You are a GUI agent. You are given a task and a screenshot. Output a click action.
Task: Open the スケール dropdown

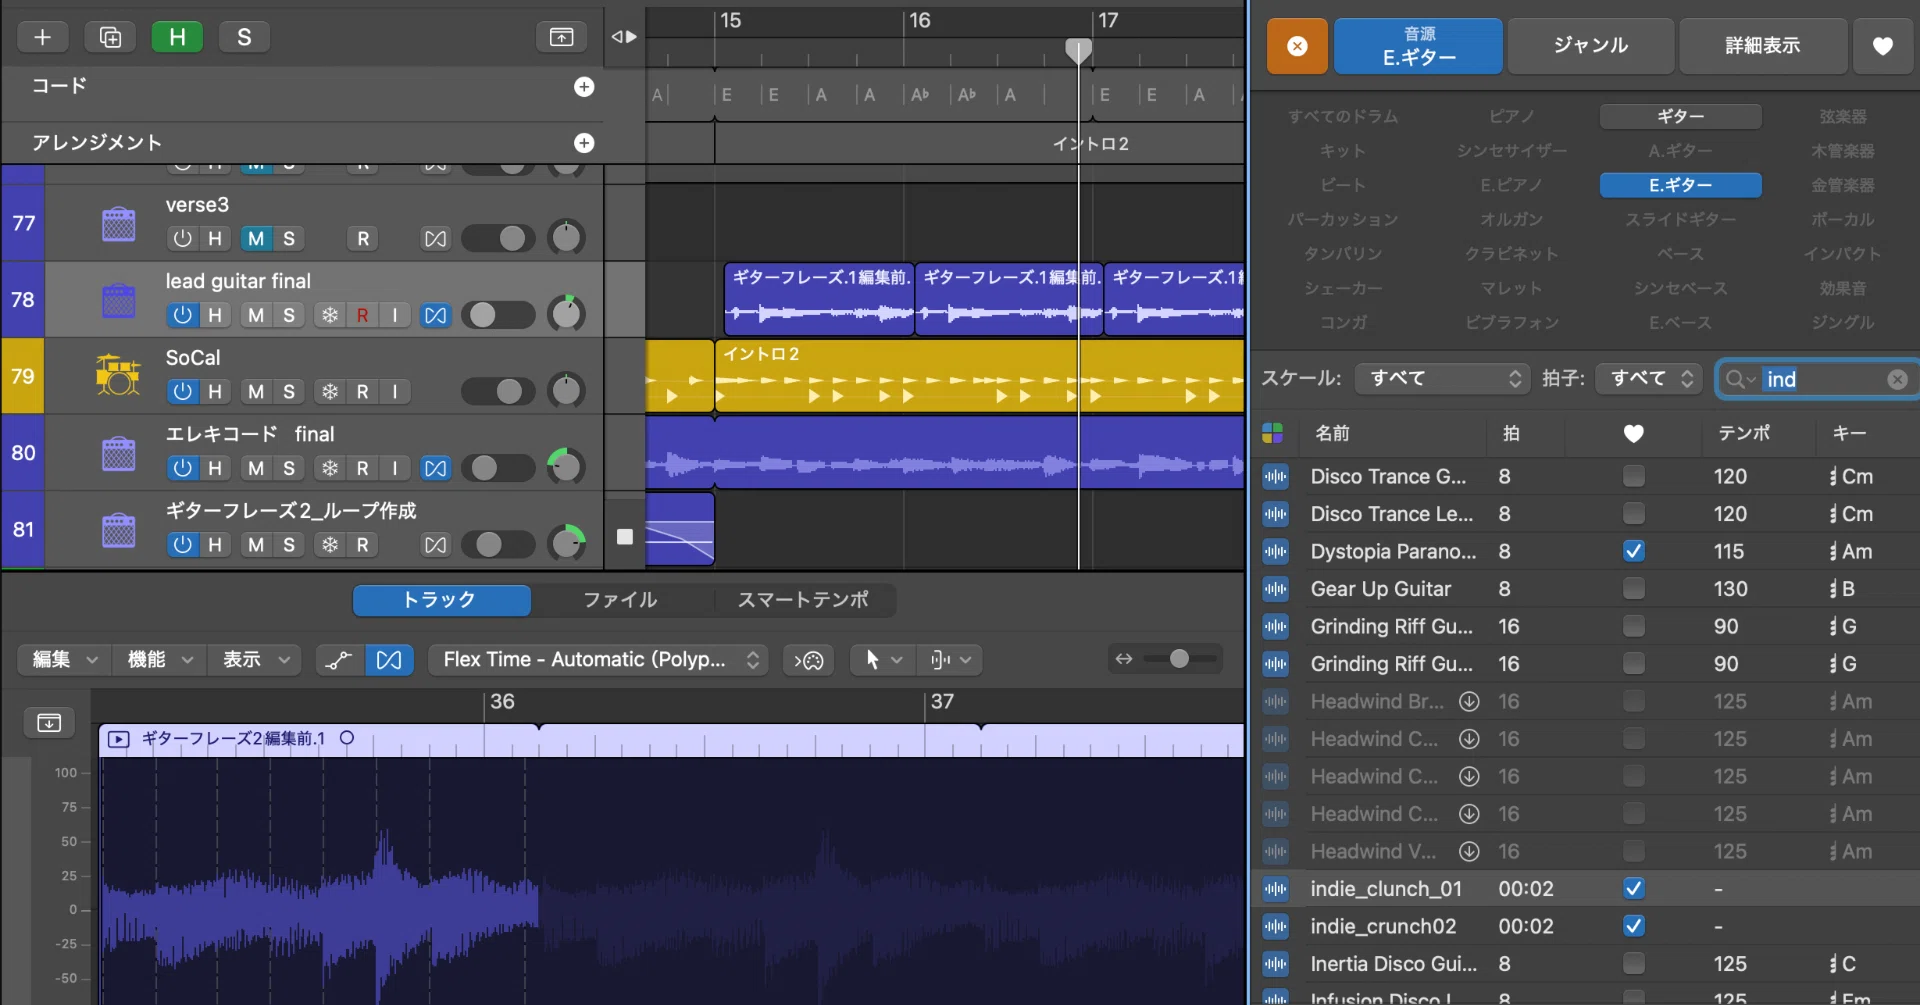point(1443,378)
